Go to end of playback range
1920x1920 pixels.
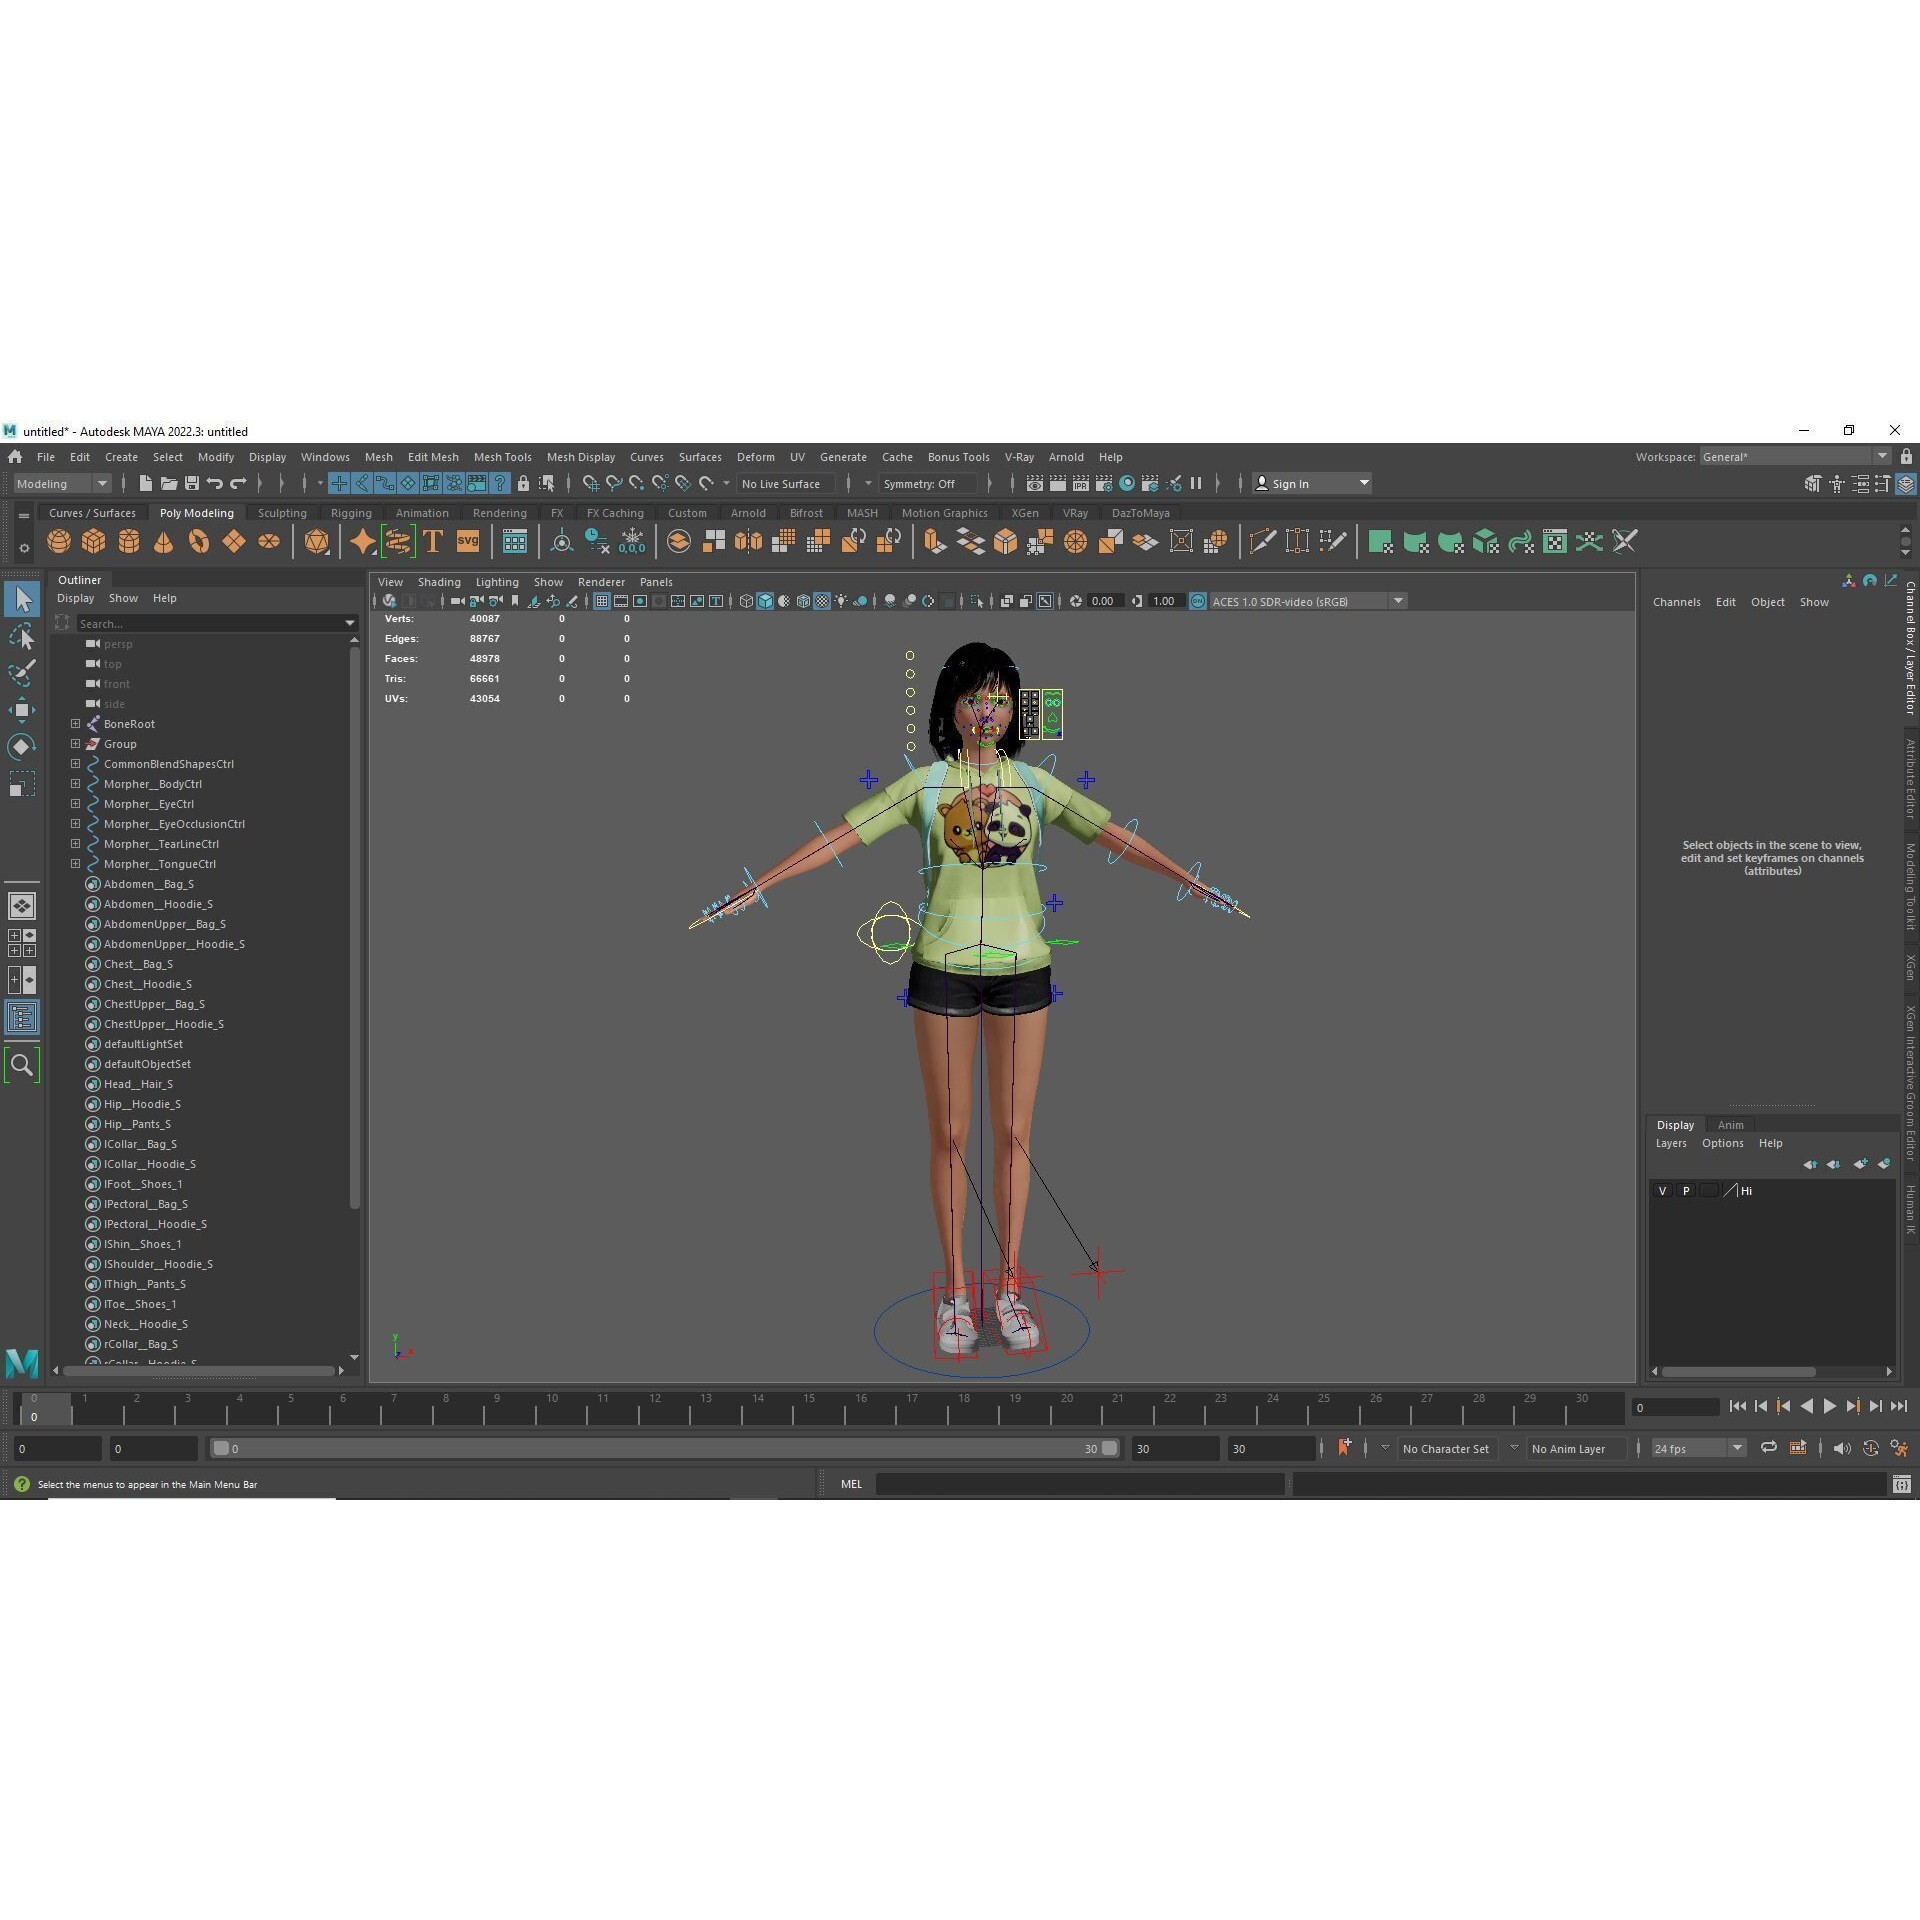pyautogui.click(x=1898, y=1406)
